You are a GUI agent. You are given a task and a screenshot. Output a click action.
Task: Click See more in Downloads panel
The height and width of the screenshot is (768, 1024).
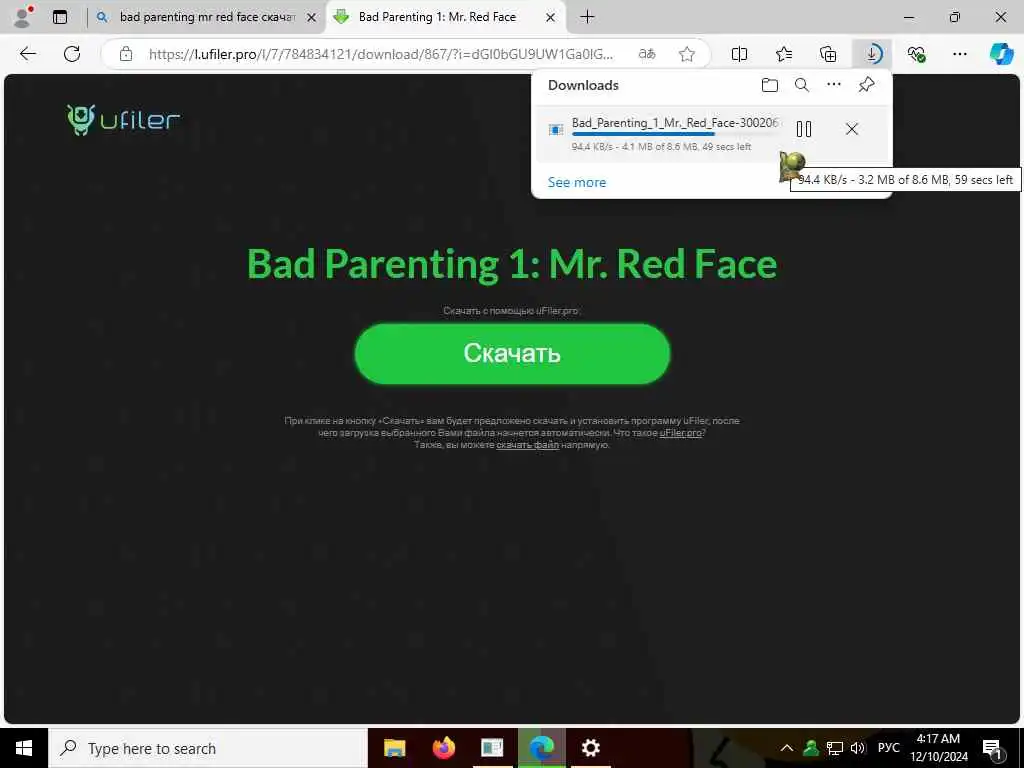coord(577,182)
